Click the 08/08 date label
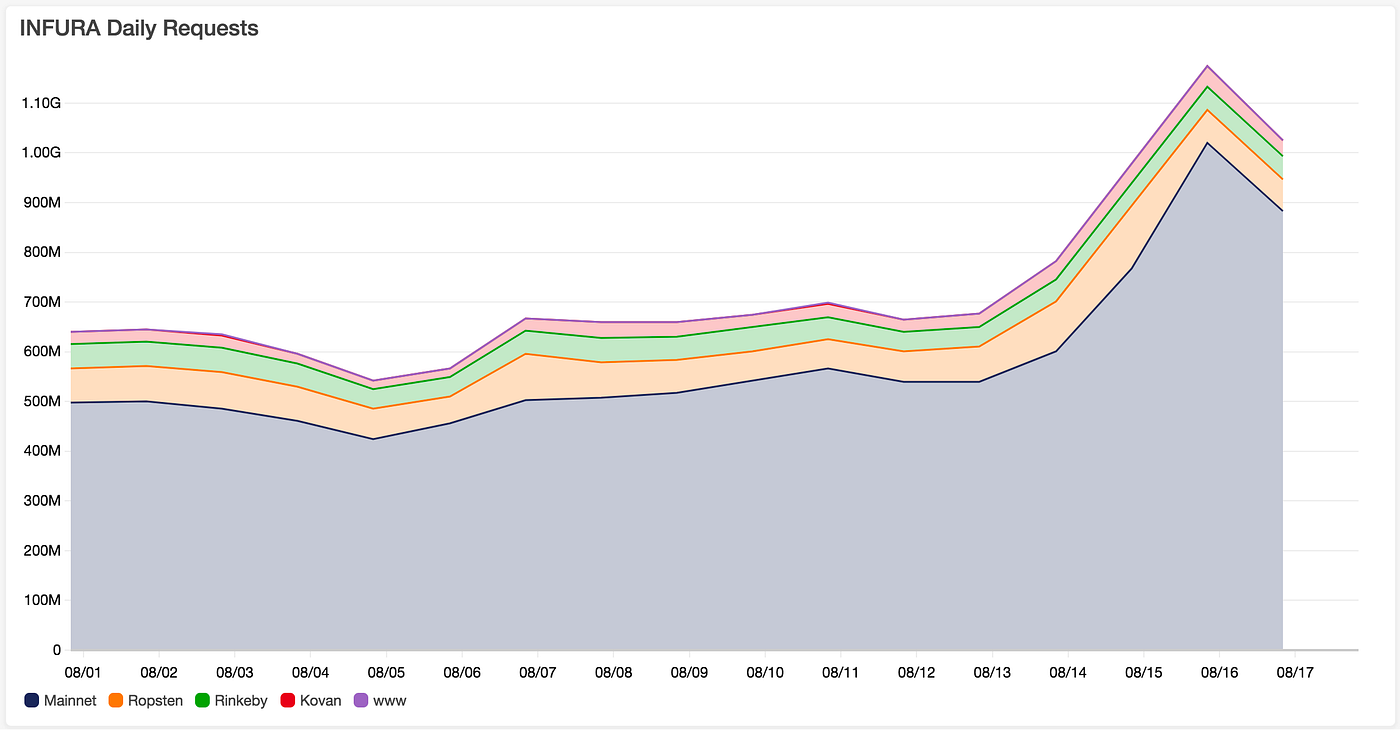This screenshot has width=1400, height=732. (613, 672)
